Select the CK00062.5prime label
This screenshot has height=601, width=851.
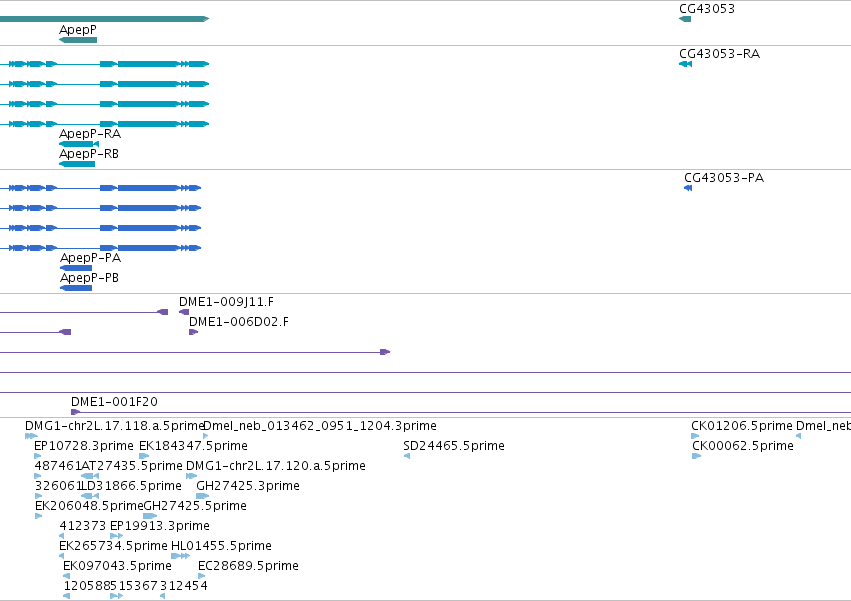(x=742, y=446)
